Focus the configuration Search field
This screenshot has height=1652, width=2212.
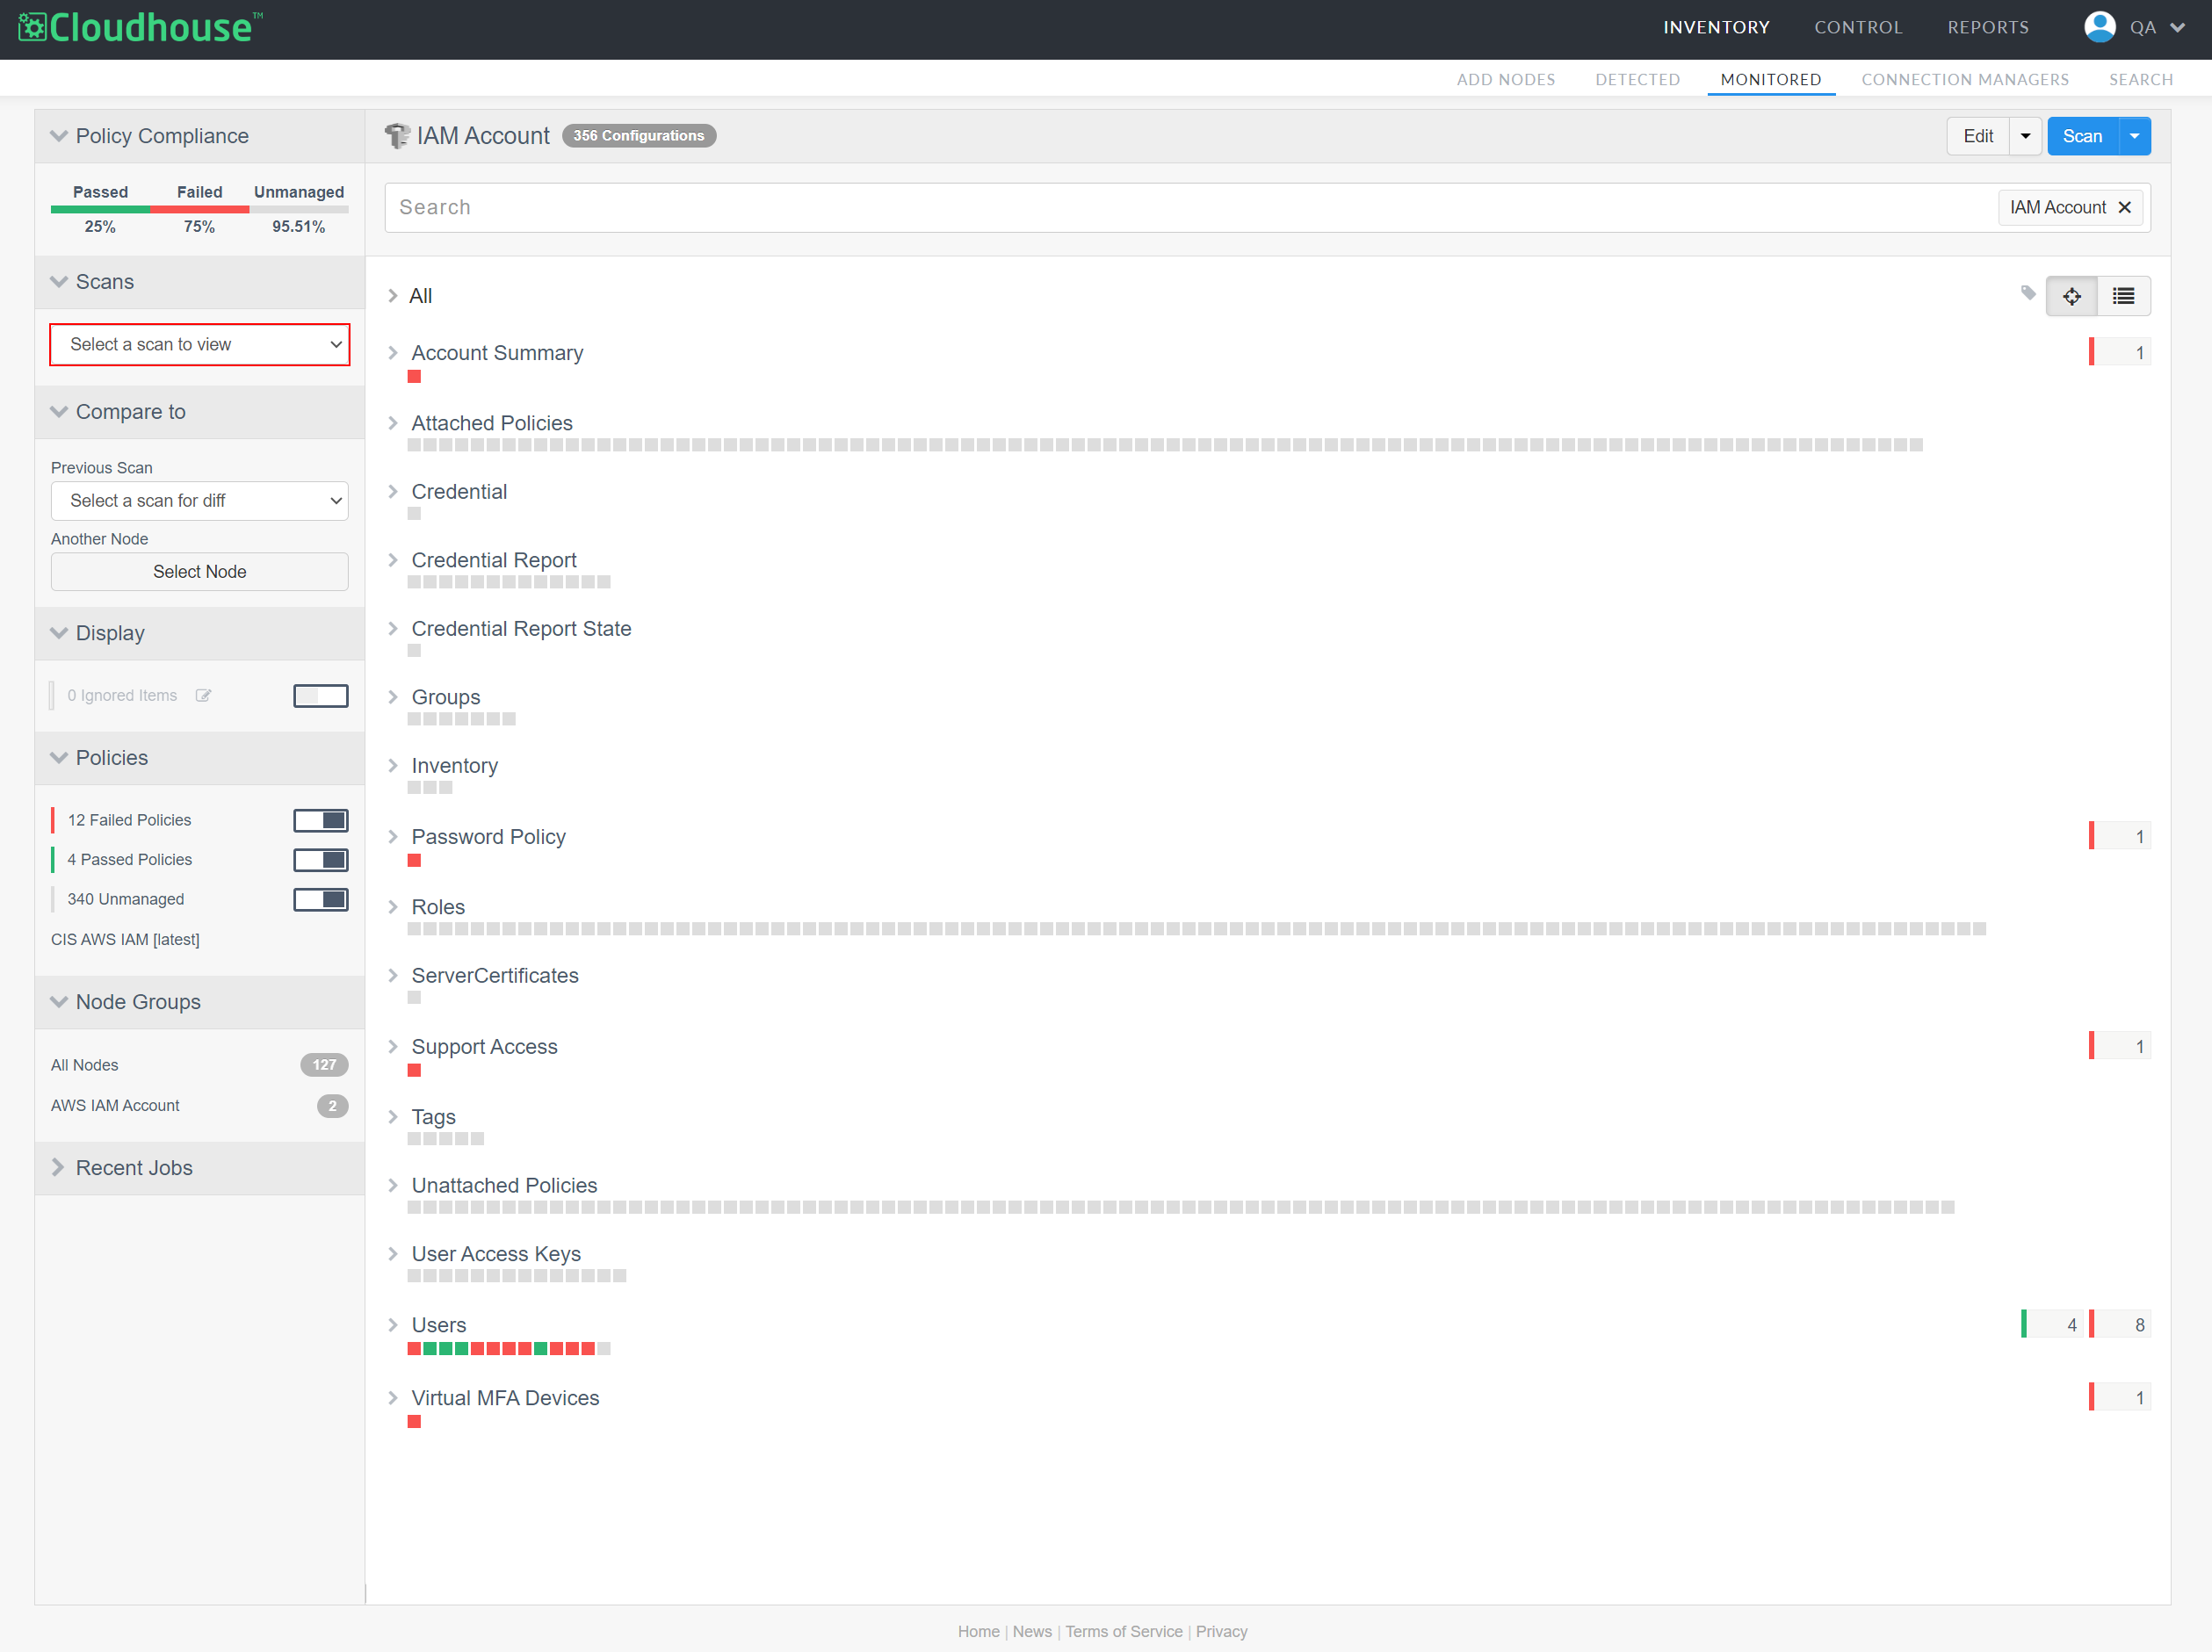(x=1190, y=207)
